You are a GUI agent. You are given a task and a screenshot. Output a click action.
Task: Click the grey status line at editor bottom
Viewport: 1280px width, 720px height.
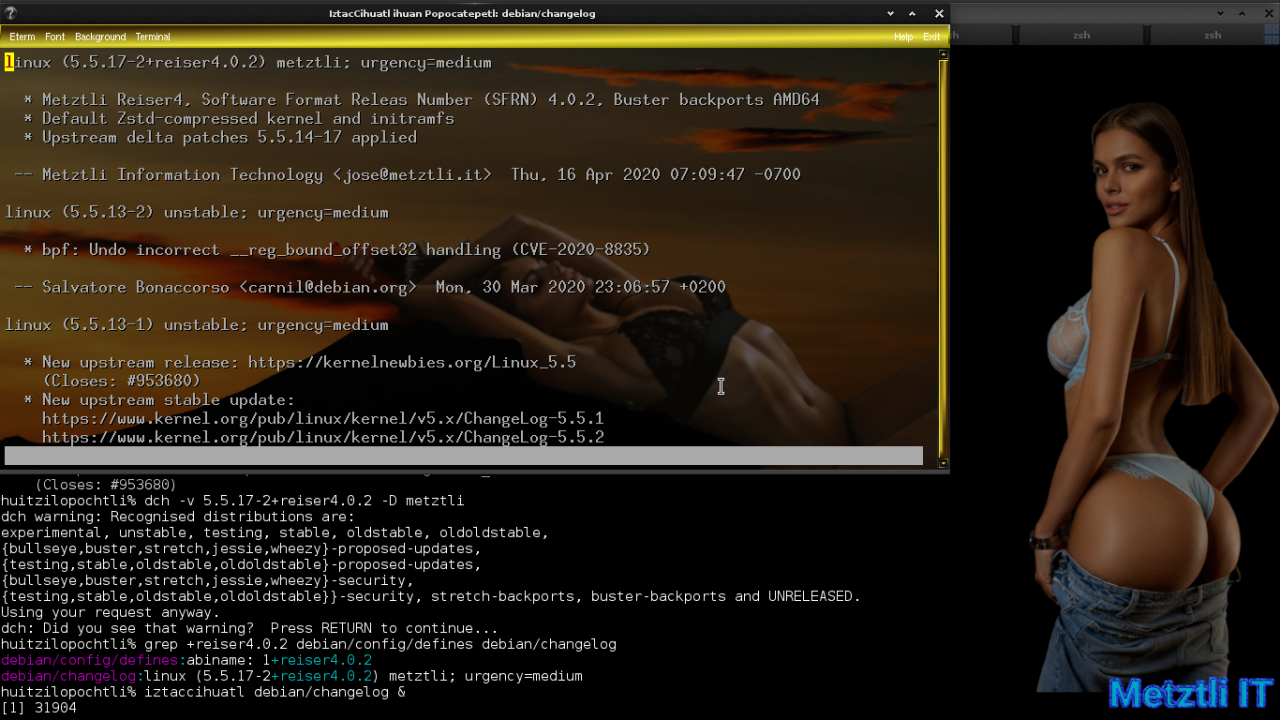(x=463, y=456)
